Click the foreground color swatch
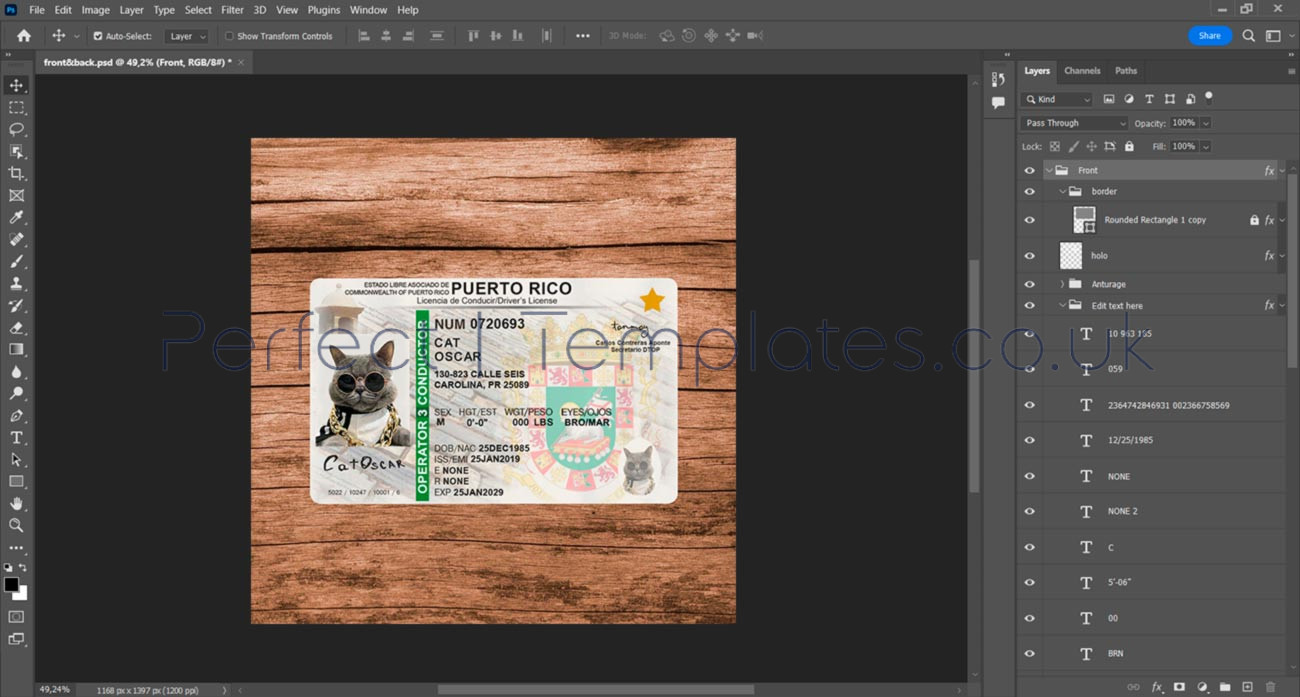Viewport: 1300px width, 697px height. (x=11, y=584)
